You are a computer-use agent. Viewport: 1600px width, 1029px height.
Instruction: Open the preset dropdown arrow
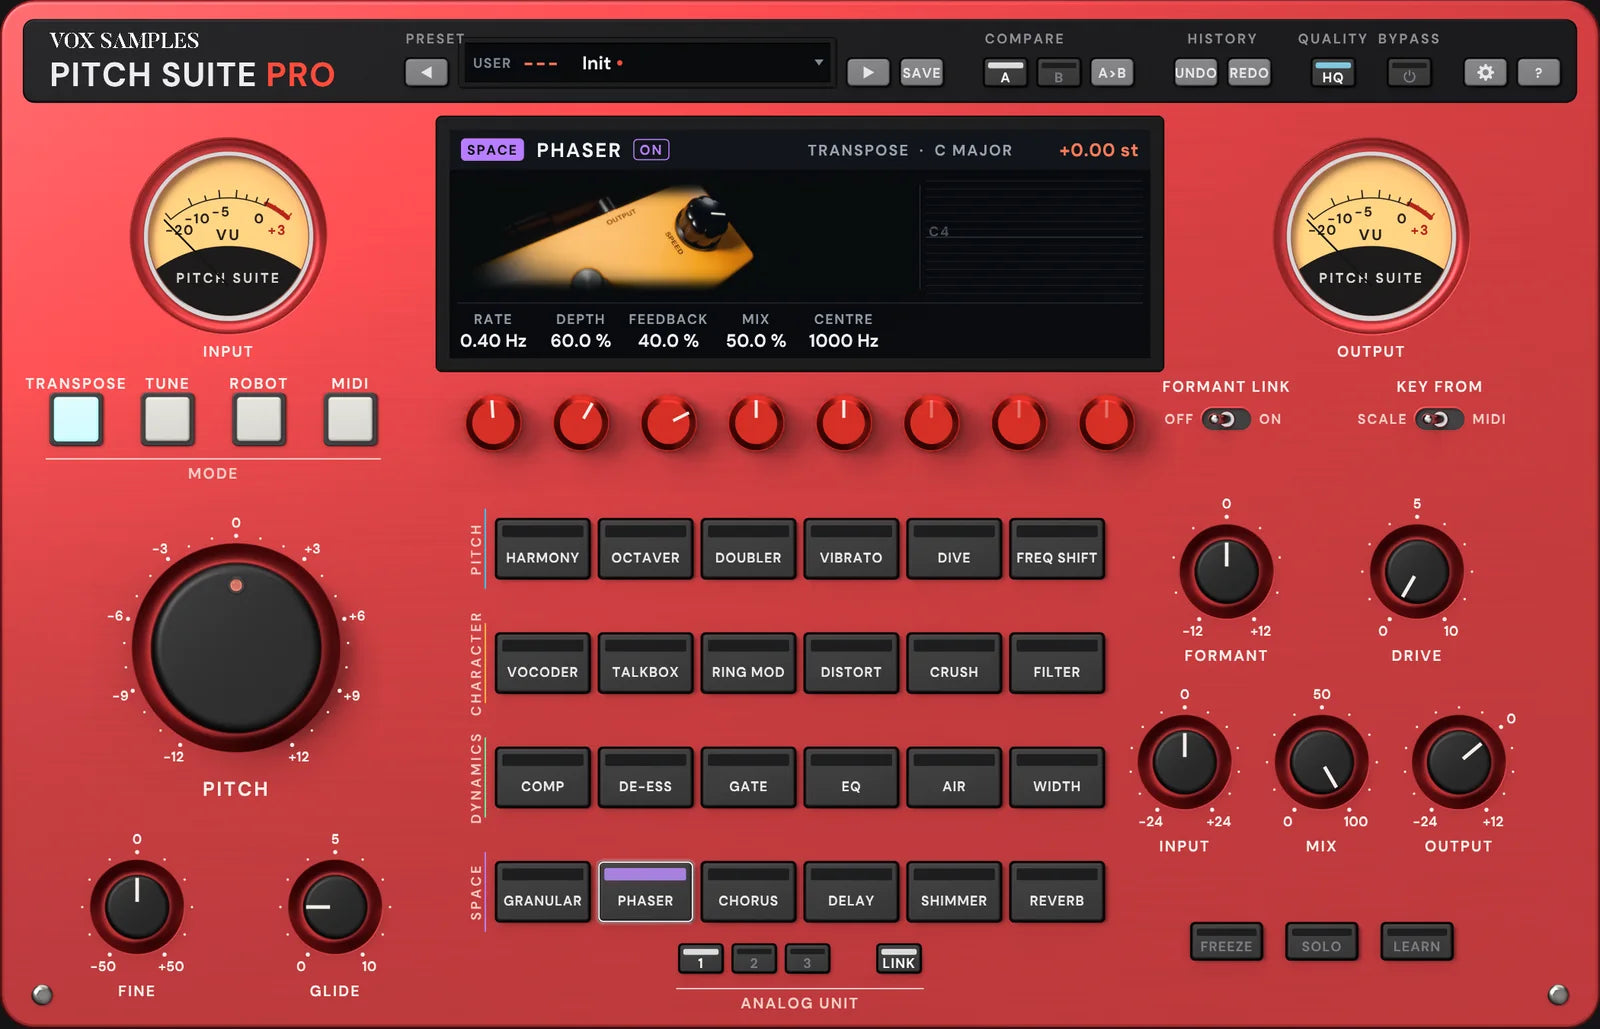819,62
